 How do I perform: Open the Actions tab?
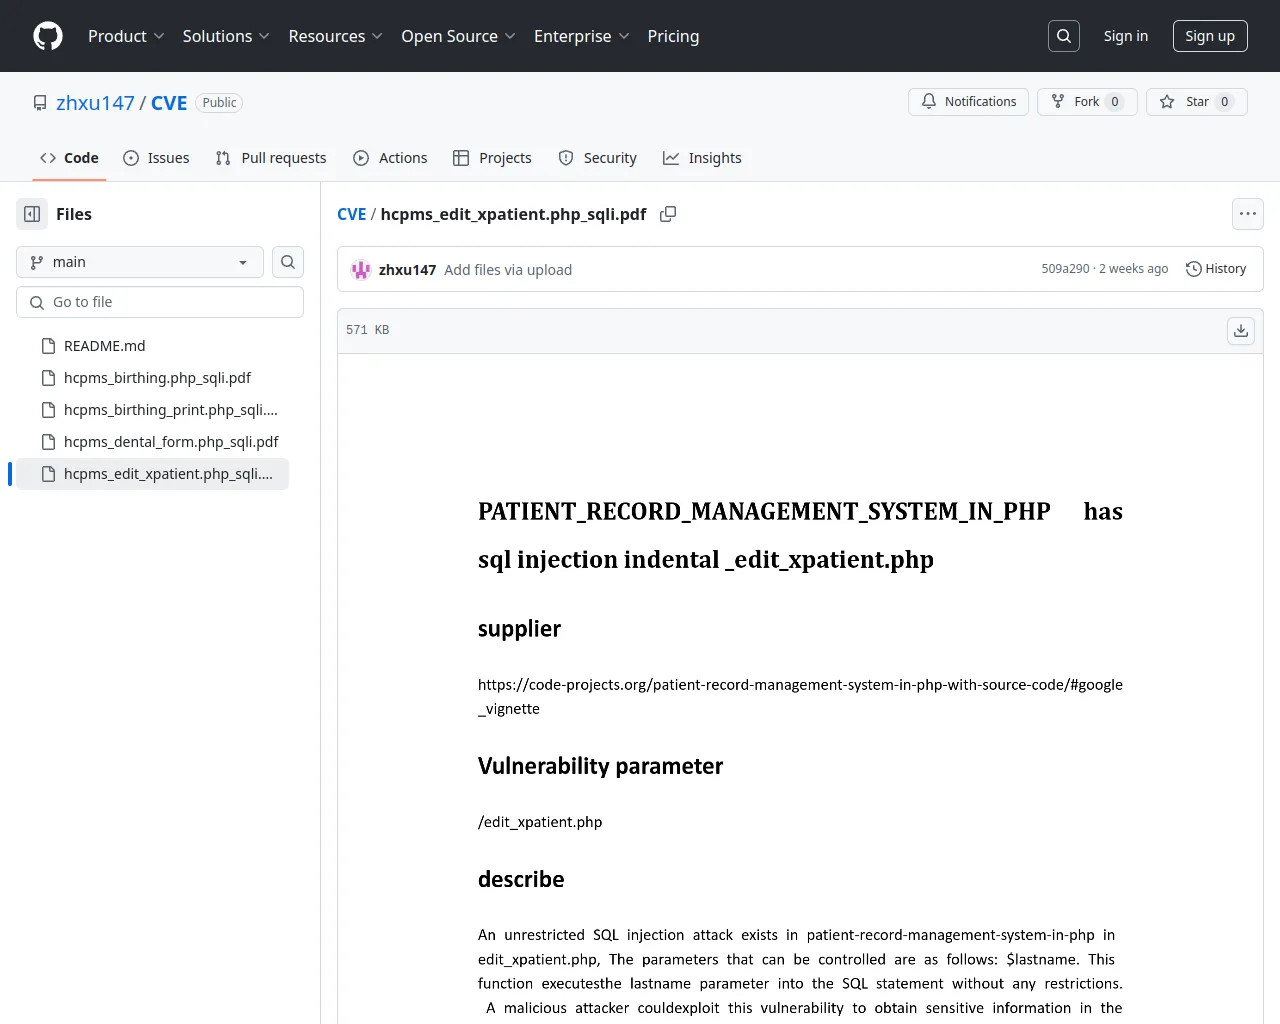point(390,158)
